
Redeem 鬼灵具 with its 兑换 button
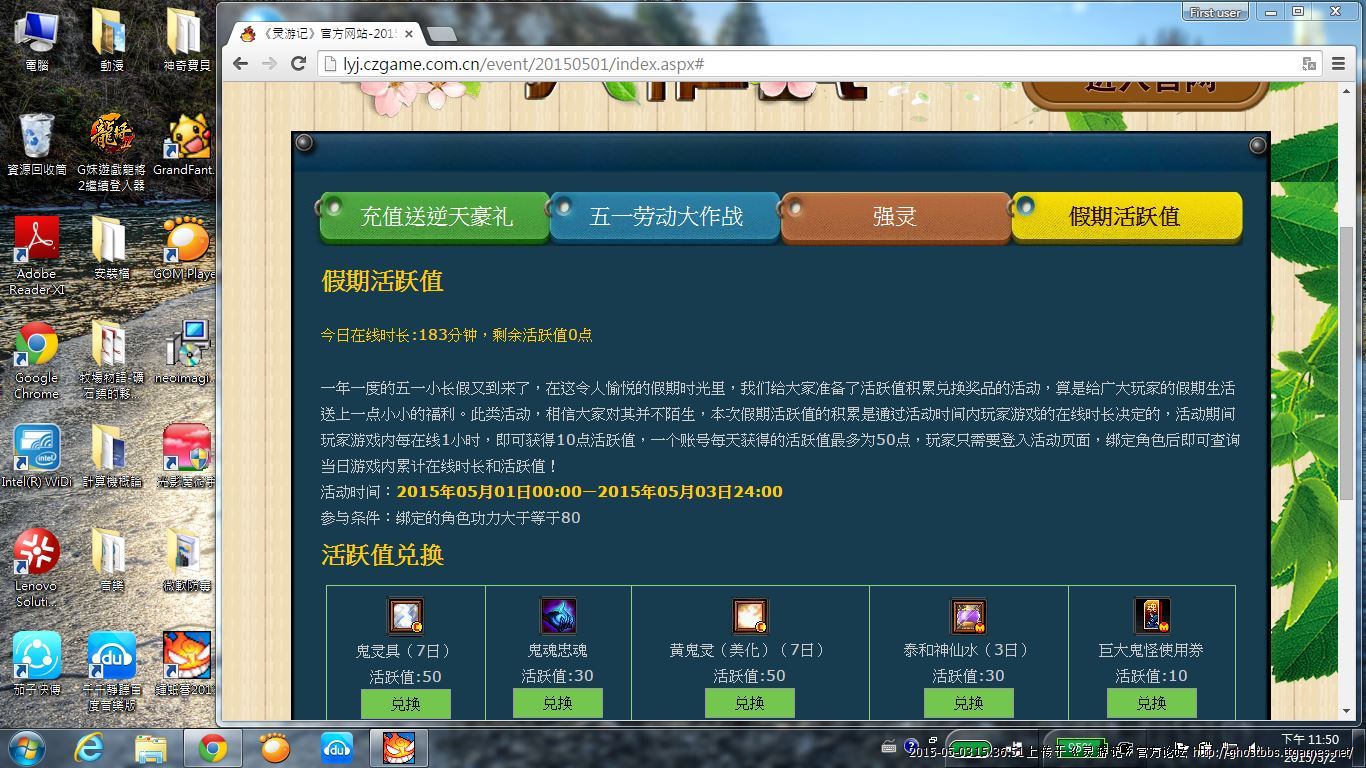(x=405, y=703)
